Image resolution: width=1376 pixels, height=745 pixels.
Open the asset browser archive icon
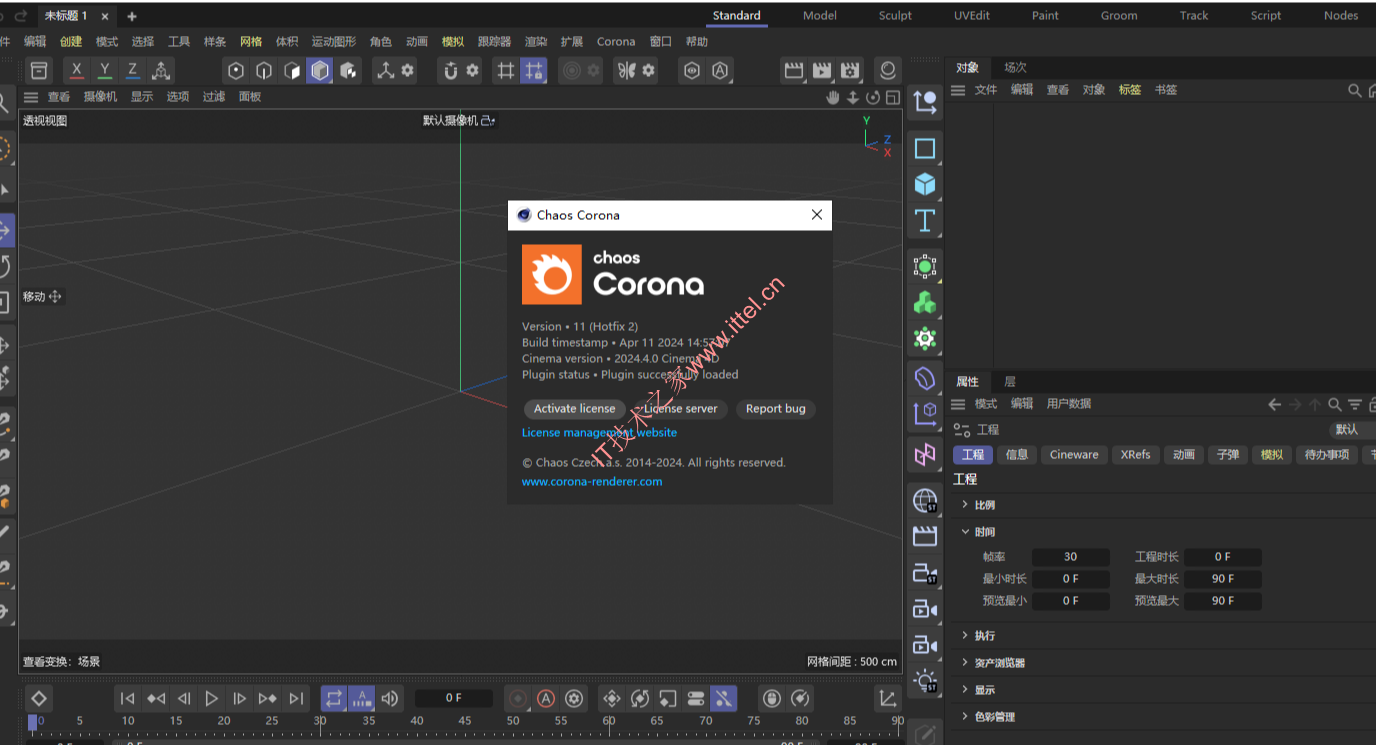39,70
